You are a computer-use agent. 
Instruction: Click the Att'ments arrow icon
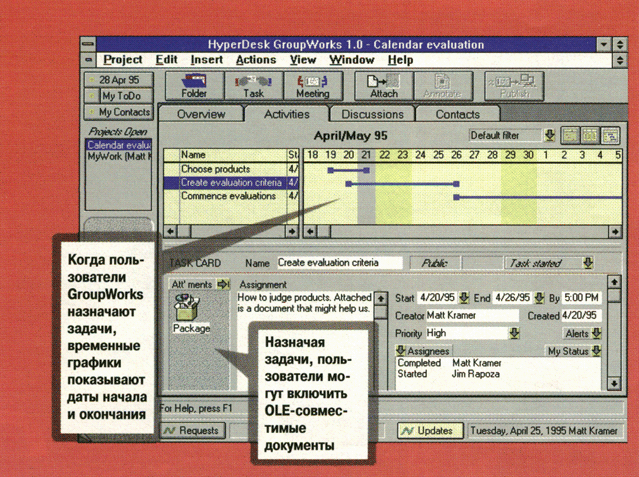[x=224, y=284]
